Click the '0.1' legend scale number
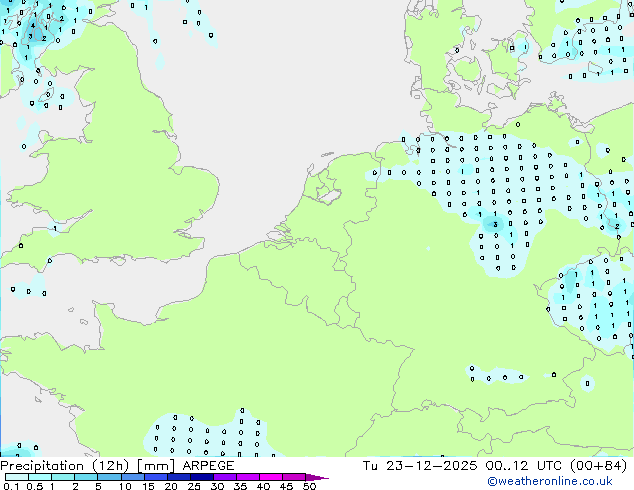 pyautogui.click(x=11, y=486)
